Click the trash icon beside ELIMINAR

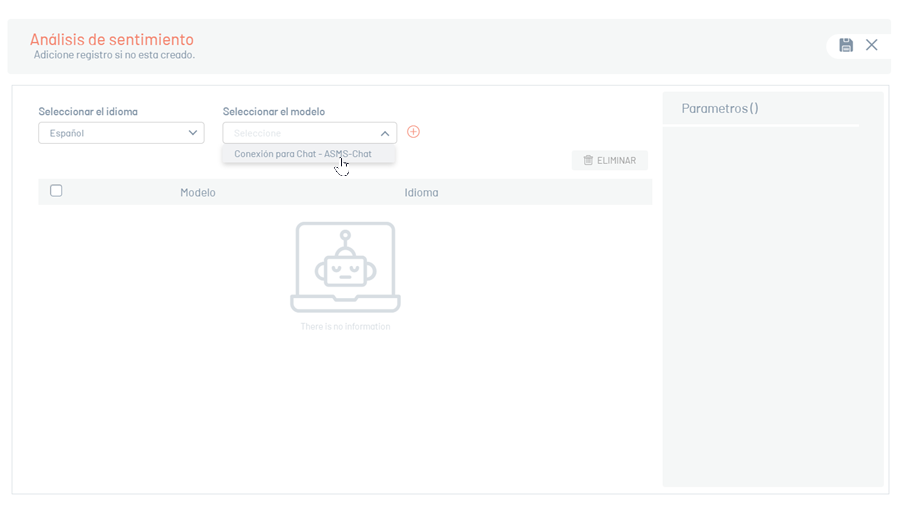[588, 160]
